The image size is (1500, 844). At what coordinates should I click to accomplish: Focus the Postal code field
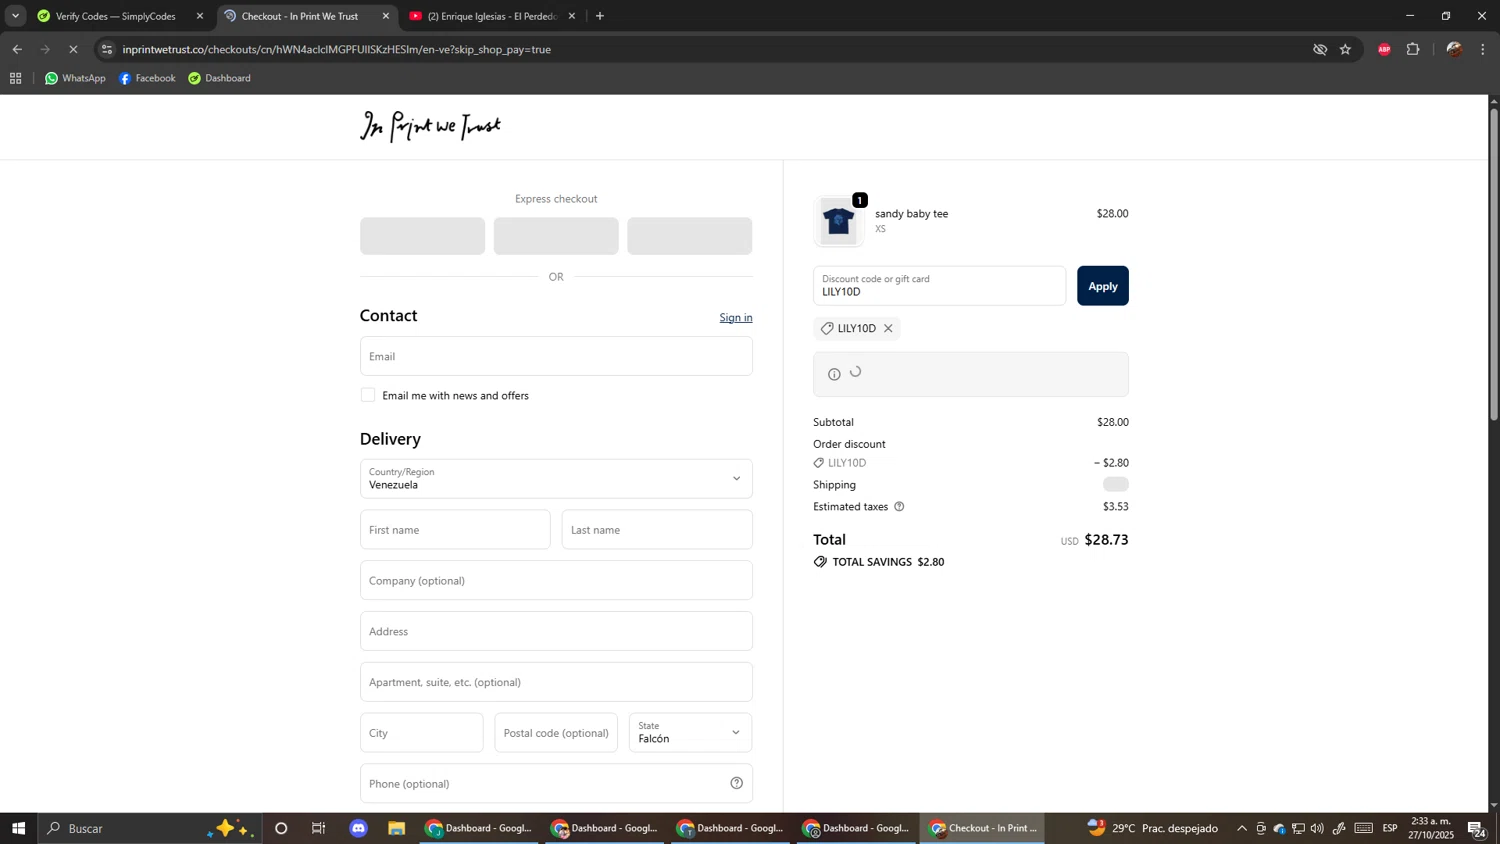(556, 732)
